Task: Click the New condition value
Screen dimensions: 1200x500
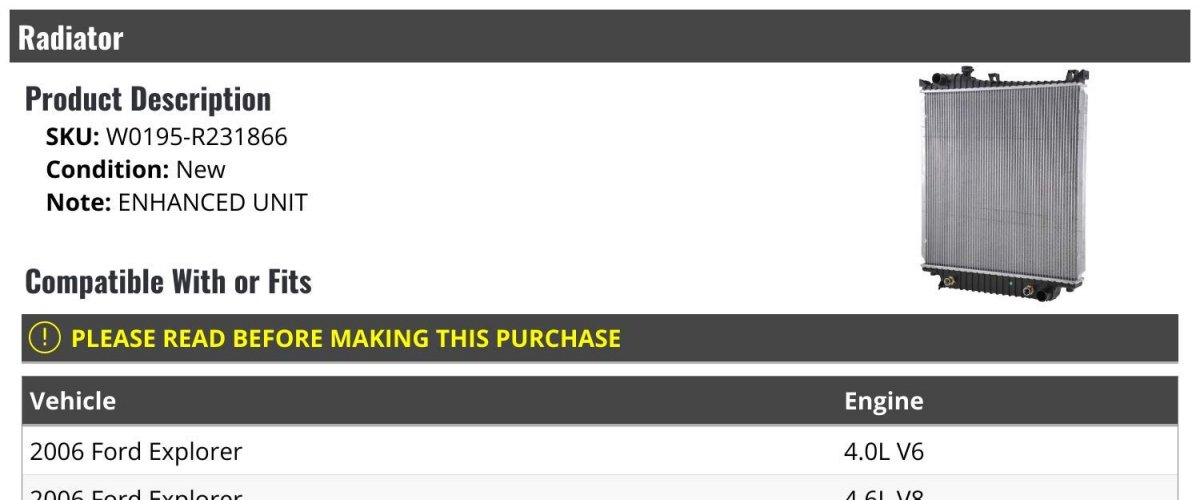Action: pos(201,170)
